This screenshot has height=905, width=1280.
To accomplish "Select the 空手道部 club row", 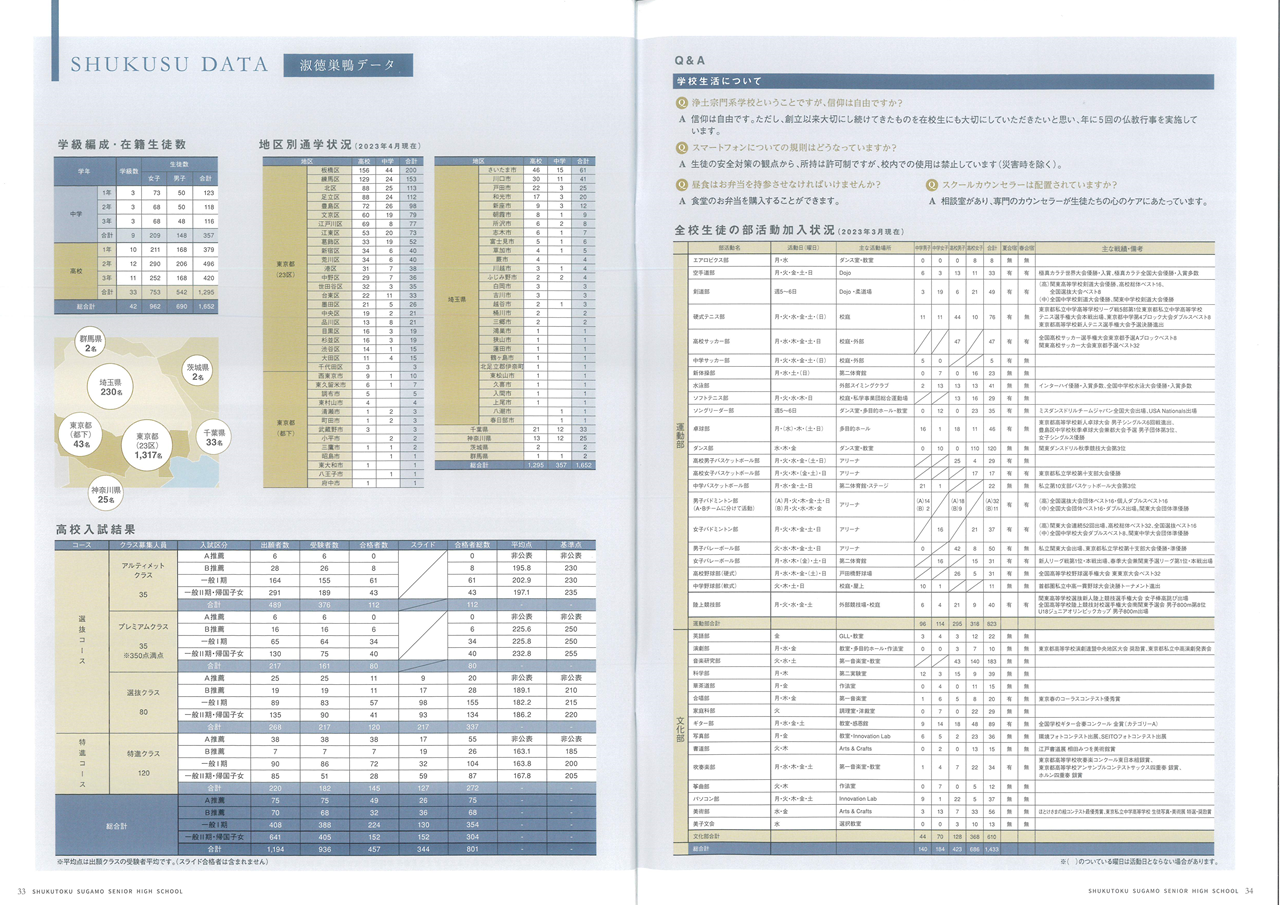I will [953, 272].
